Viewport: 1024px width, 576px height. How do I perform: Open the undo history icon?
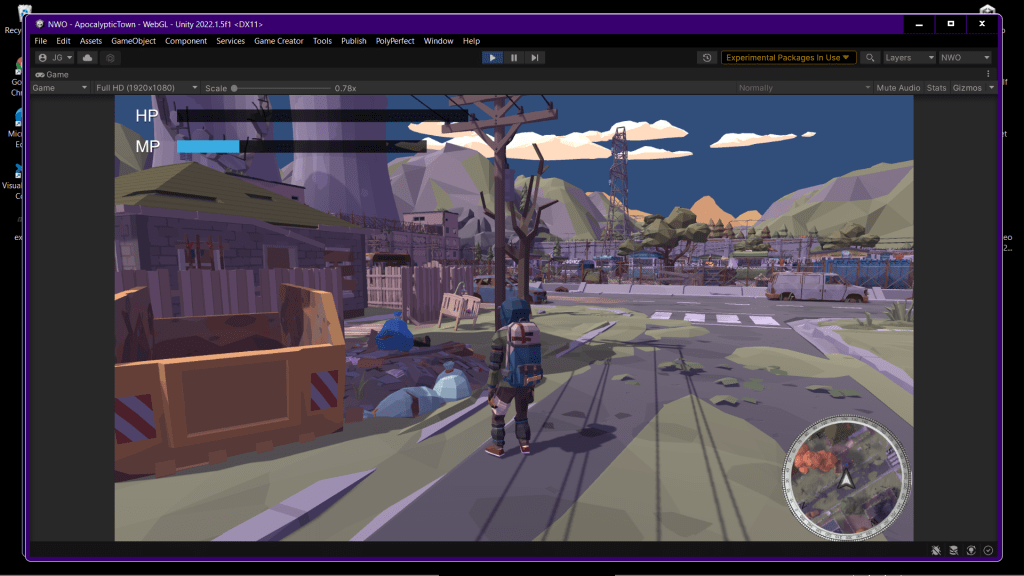(x=708, y=58)
